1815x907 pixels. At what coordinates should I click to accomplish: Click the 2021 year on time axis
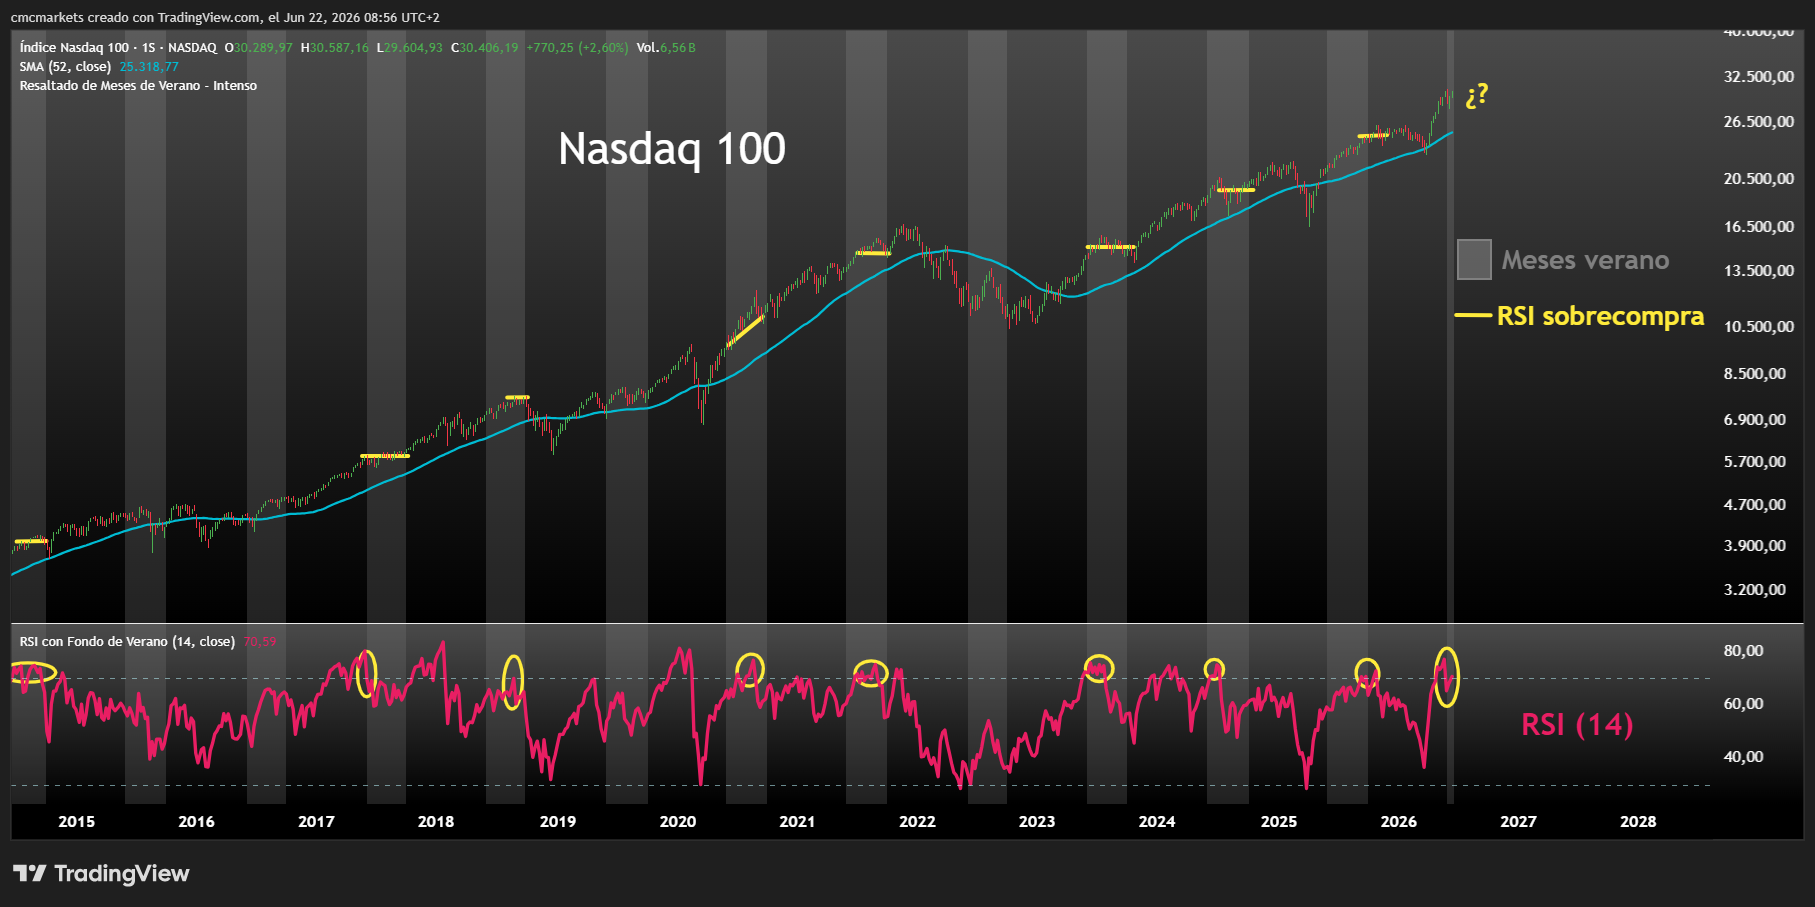click(x=797, y=821)
